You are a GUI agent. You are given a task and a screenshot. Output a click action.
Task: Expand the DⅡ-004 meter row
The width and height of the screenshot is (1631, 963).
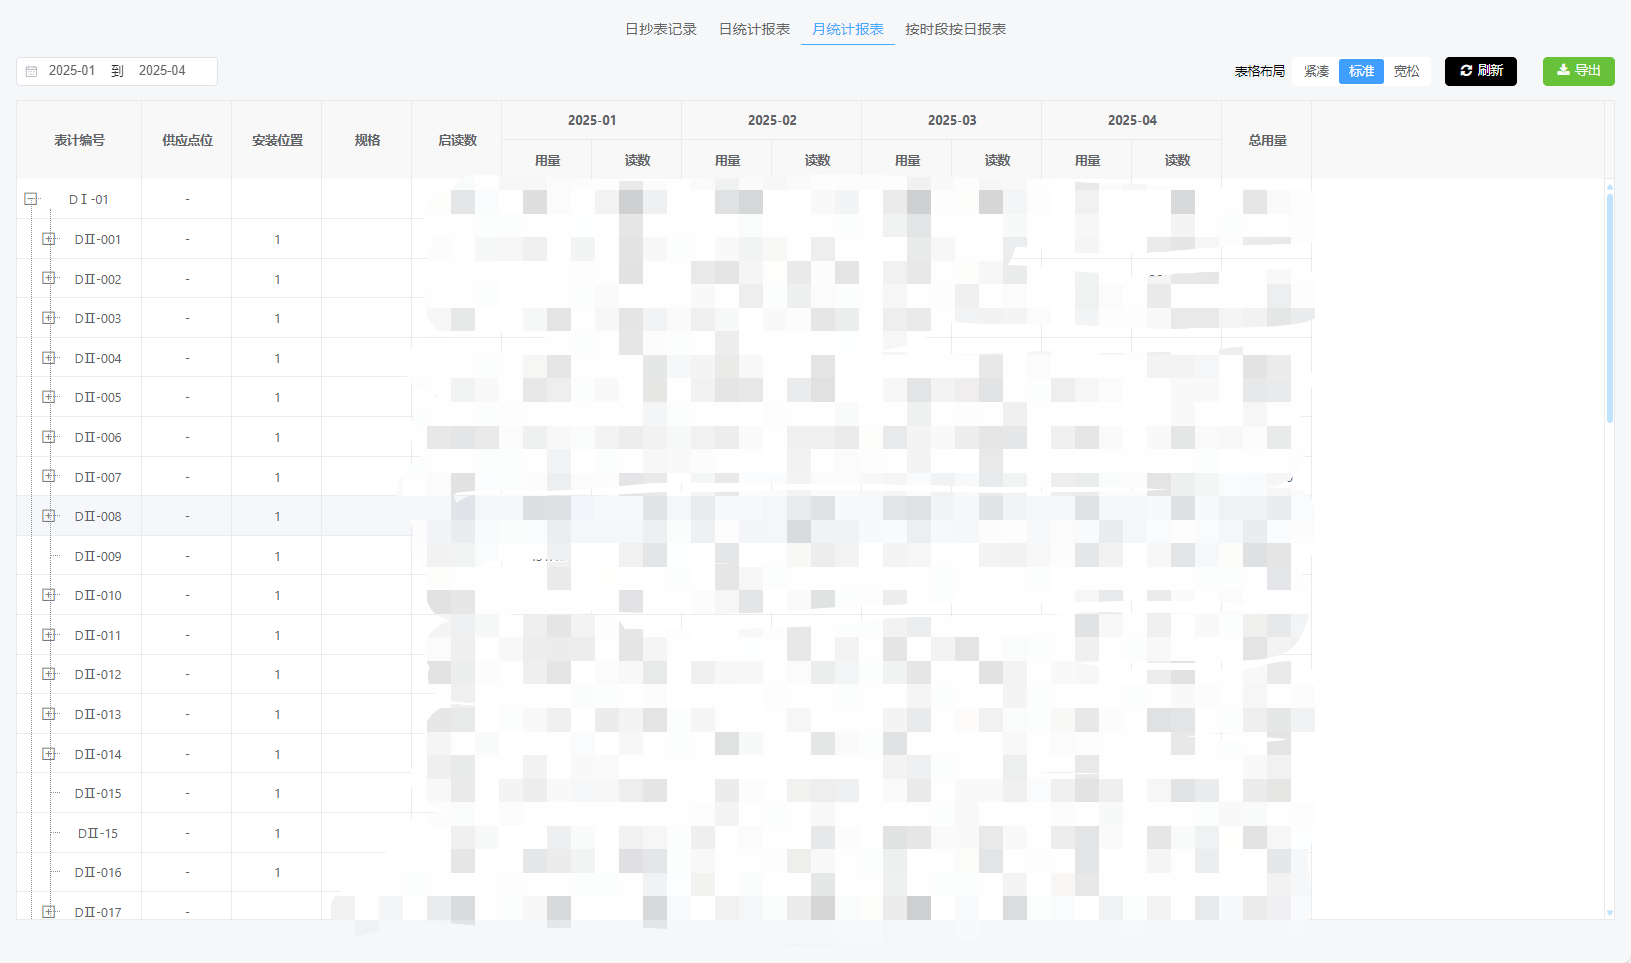pyautogui.click(x=48, y=358)
